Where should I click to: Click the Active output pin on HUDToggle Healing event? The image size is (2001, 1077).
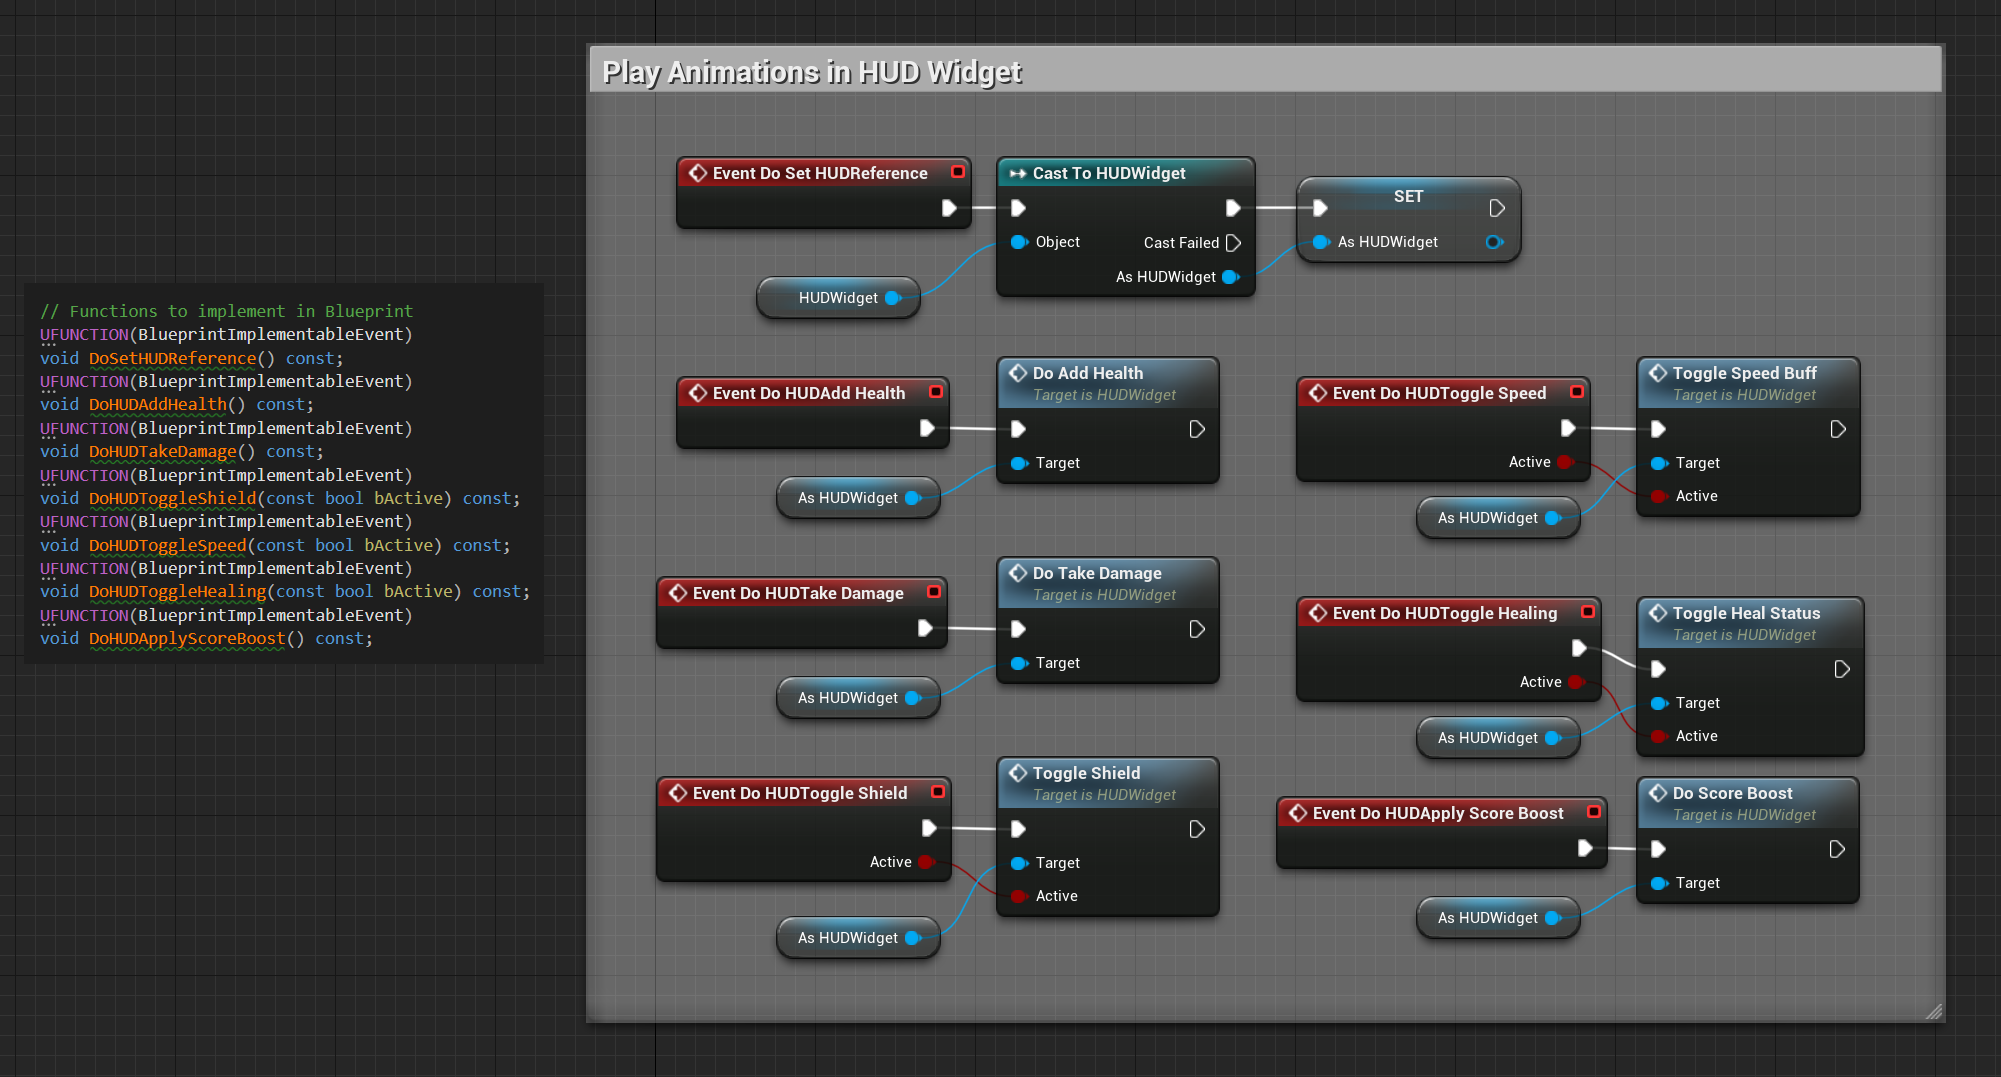tap(1576, 682)
